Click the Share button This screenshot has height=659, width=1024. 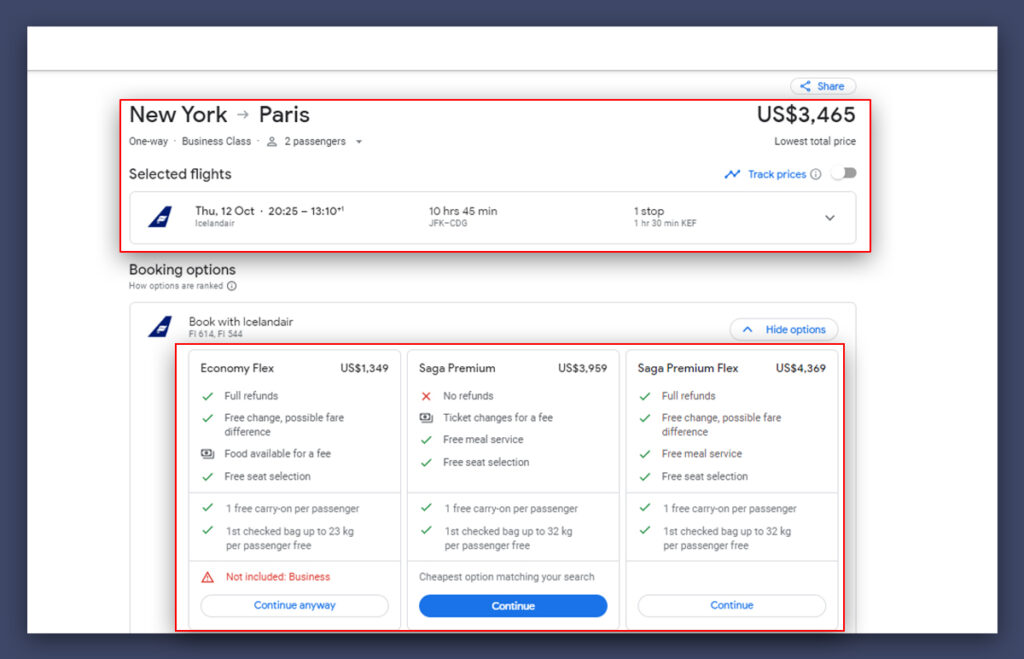coord(822,86)
